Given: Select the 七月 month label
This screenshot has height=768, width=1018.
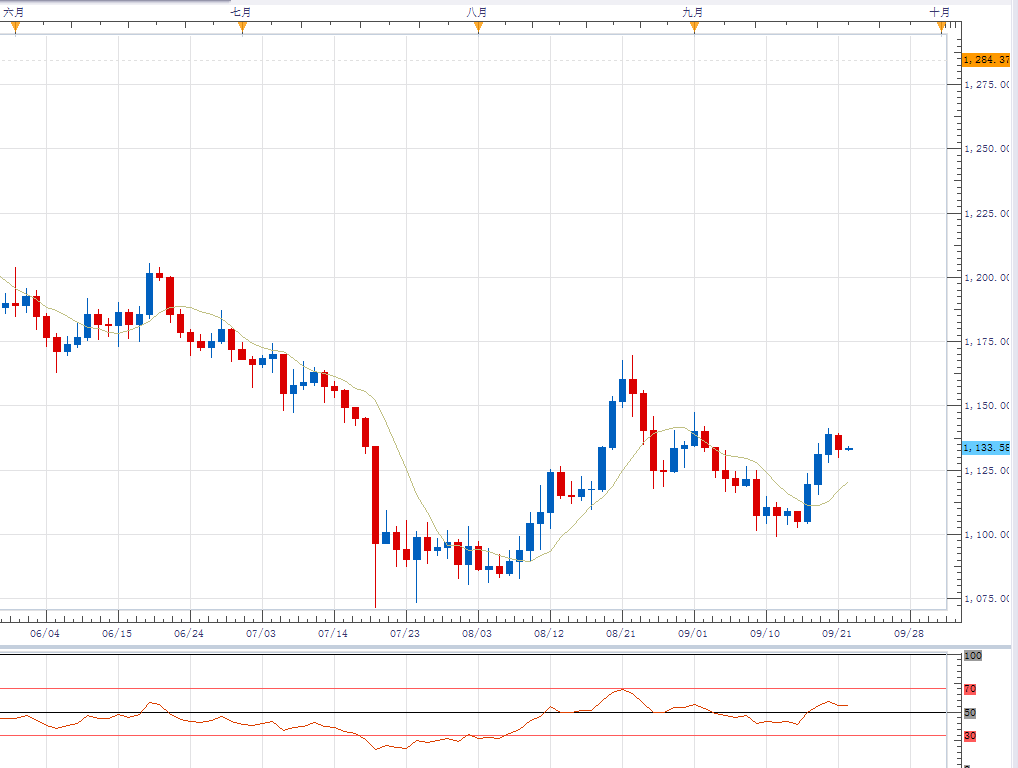Looking at the screenshot, I should click(x=241, y=12).
